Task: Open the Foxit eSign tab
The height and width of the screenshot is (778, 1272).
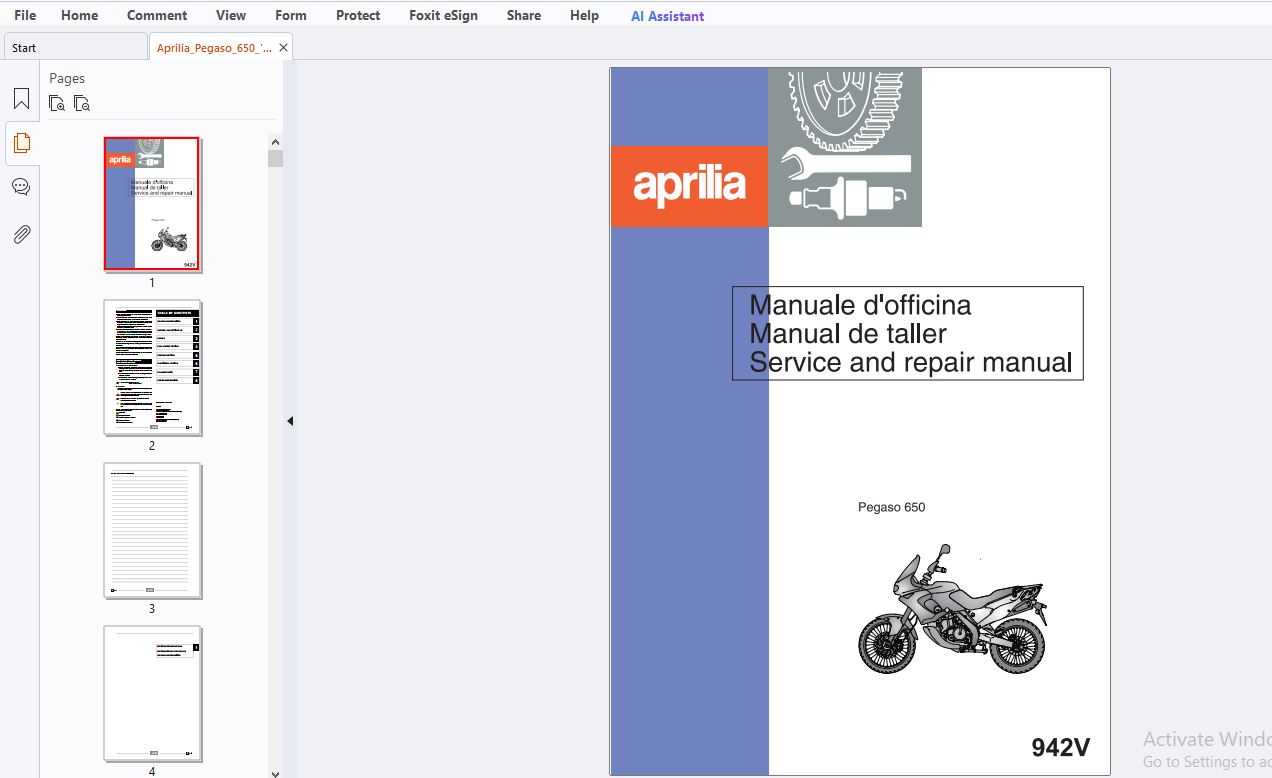Action: pos(443,15)
